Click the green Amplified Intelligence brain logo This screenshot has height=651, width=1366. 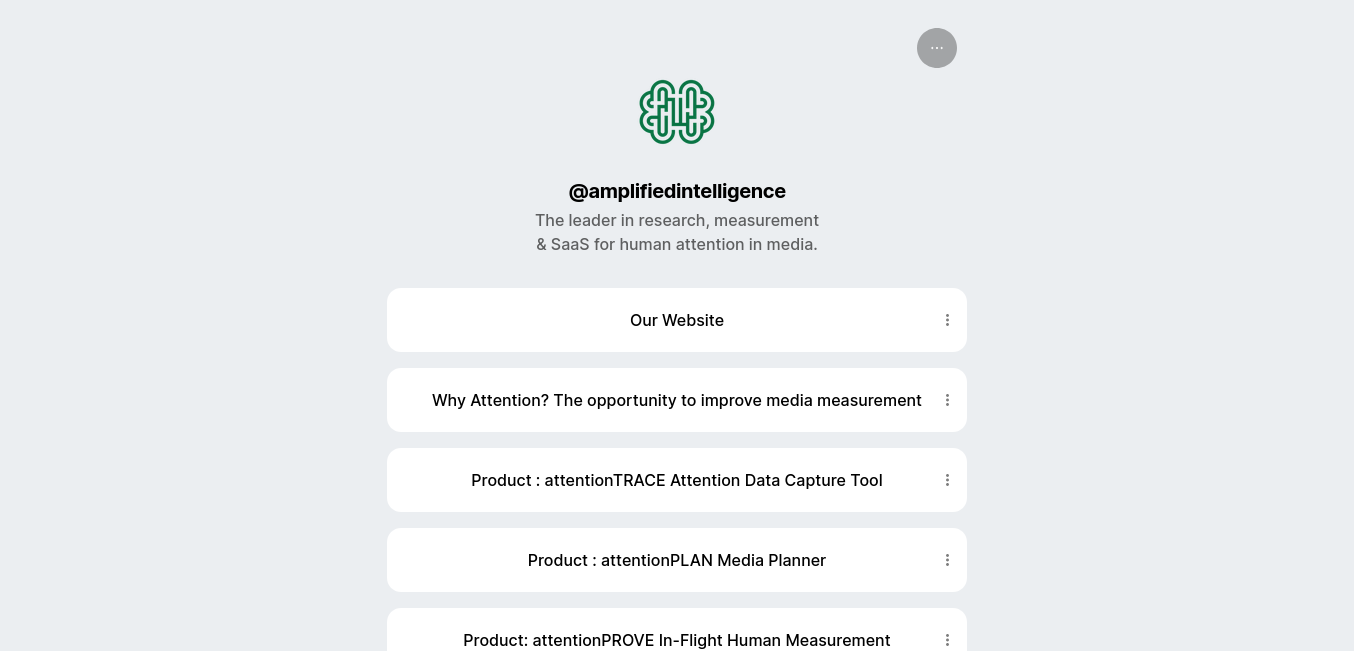677,112
